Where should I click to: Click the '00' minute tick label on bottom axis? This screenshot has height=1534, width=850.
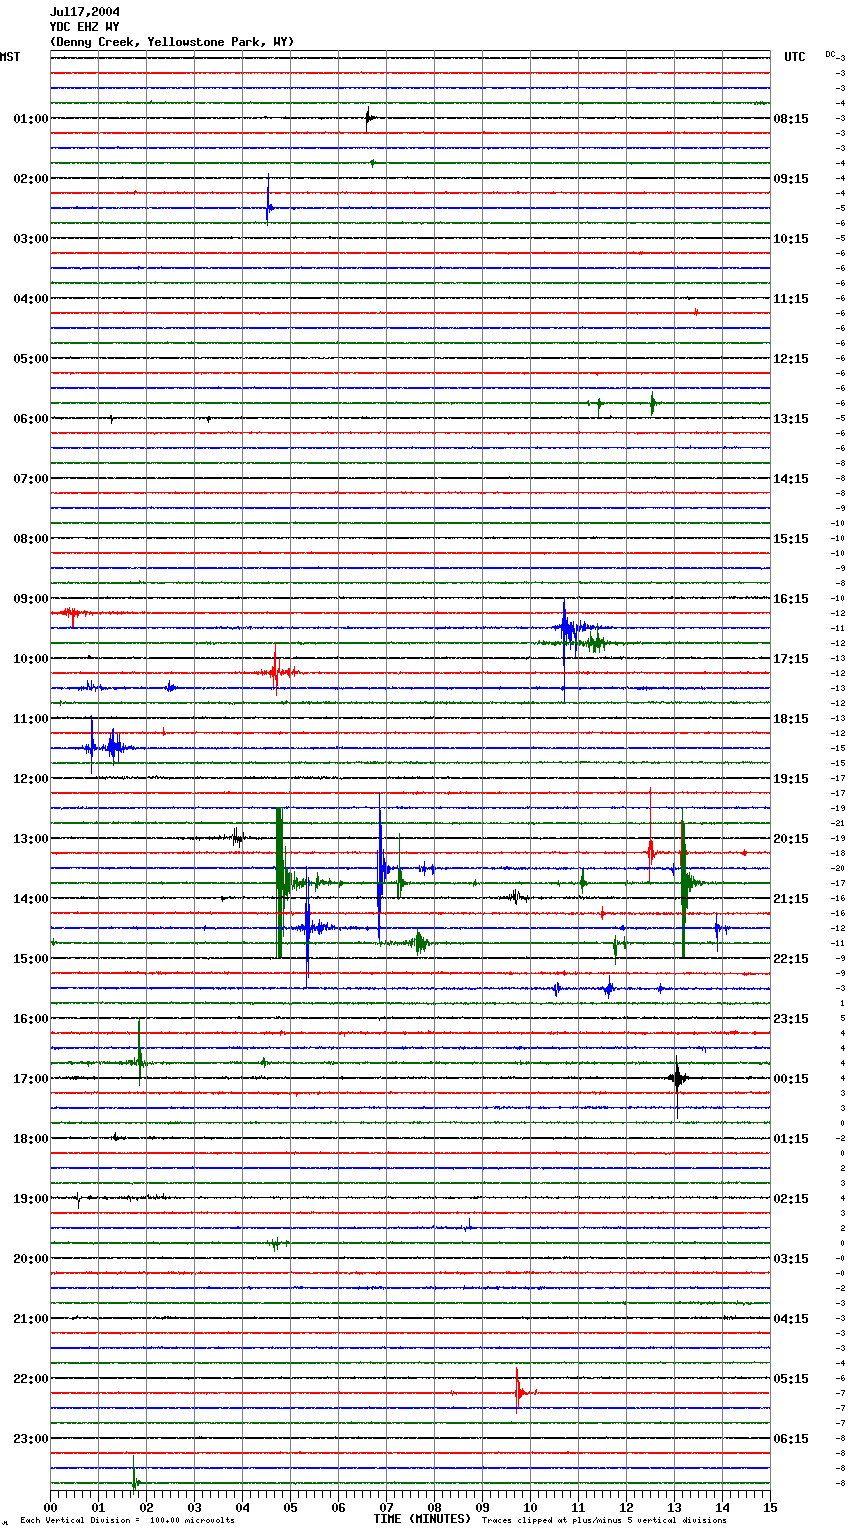[50, 1507]
